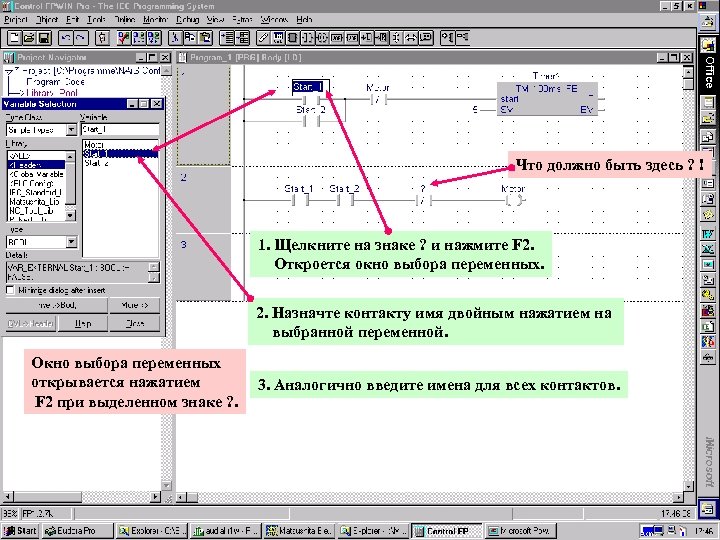Click the Help button in Variable Selection
The height and width of the screenshot is (540, 720).
pos(83,323)
